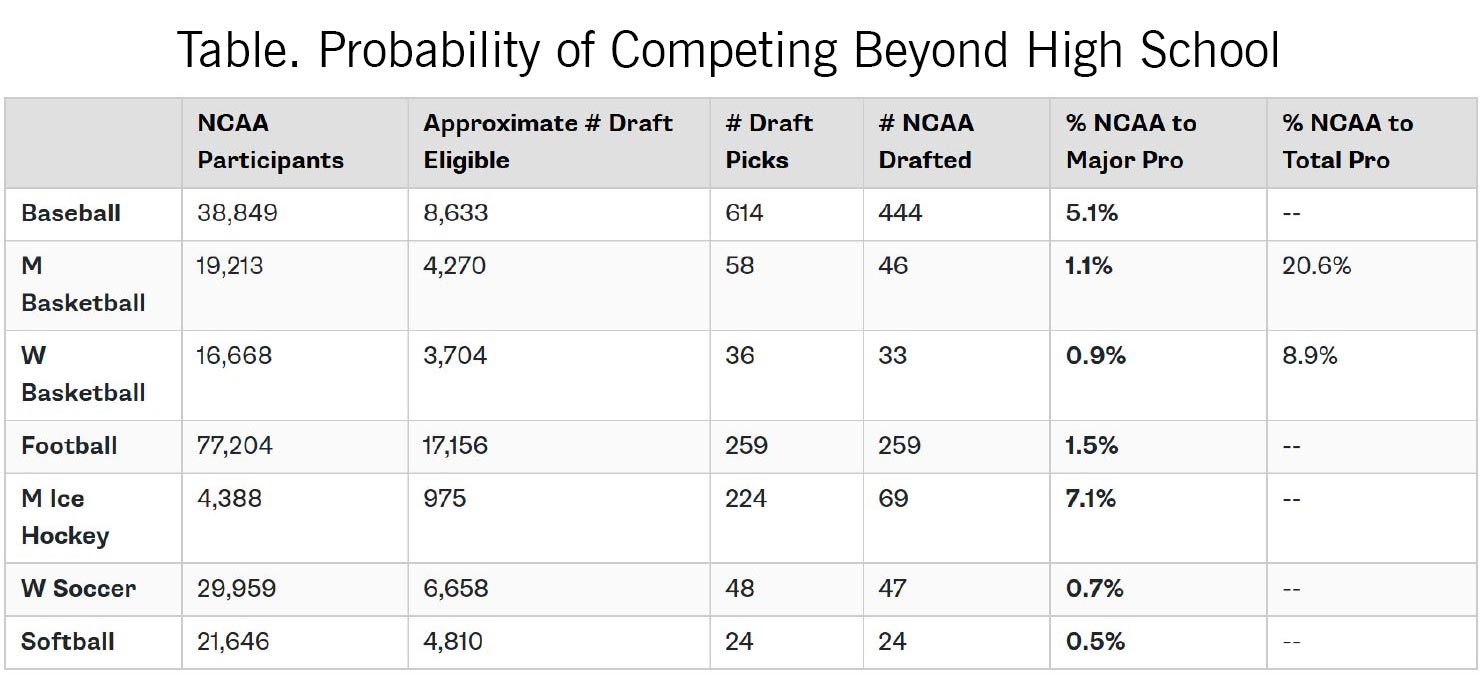Select the 7.1% Major Pro cell
This screenshot has height=675, width=1482.
point(1091,499)
